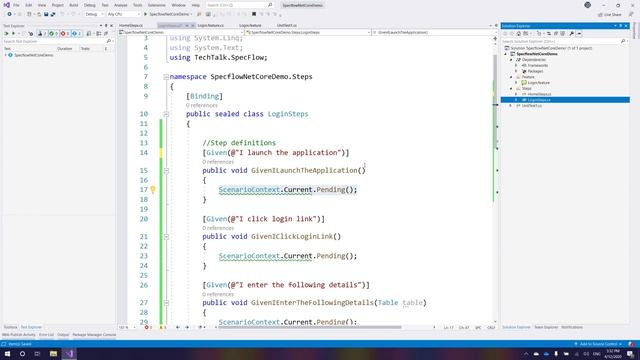Image resolution: width=640 pixels, height=360 pixels.
Task: Select HomeSteps.cs in Solution Explorer
Action: pyautogui.click(x=539, y=94)
